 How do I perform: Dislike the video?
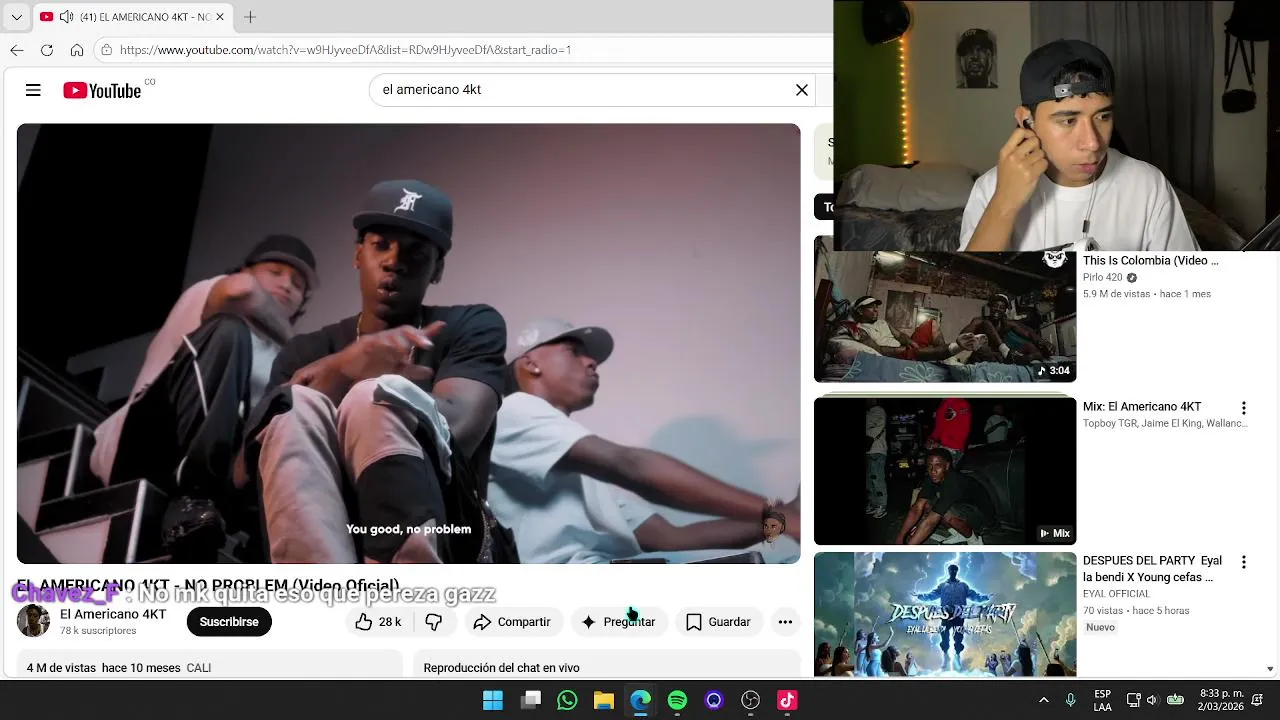434,622
